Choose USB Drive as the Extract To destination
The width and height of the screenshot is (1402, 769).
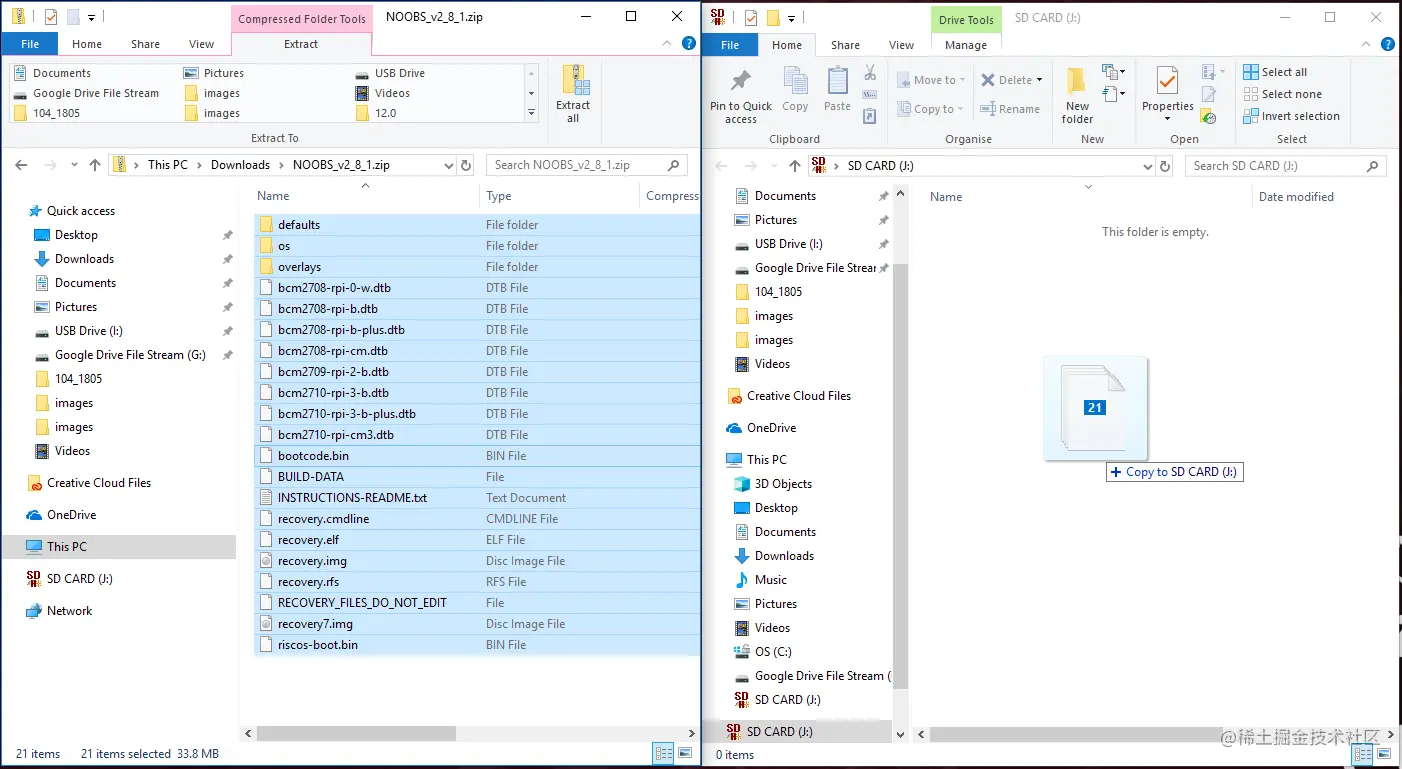tap(392, 73)
